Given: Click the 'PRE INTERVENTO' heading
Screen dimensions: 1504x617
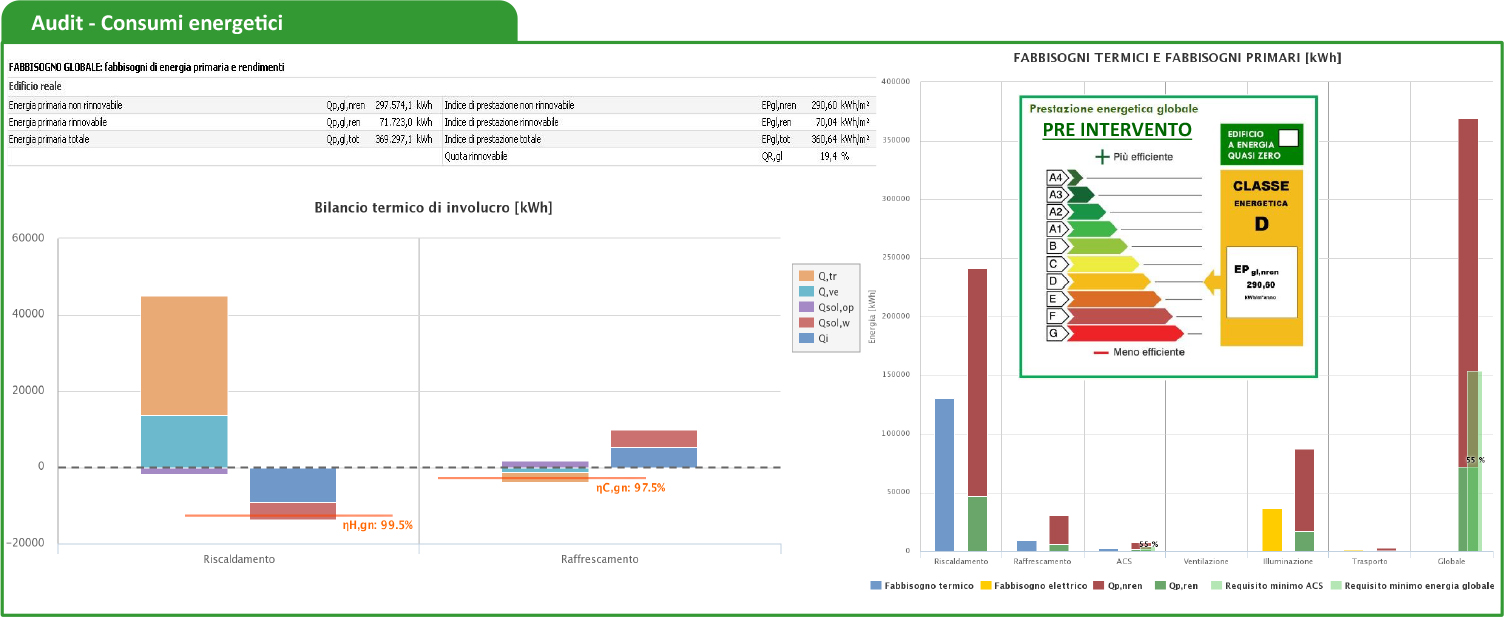Looking at the screenshot, I should (1117, 130).
